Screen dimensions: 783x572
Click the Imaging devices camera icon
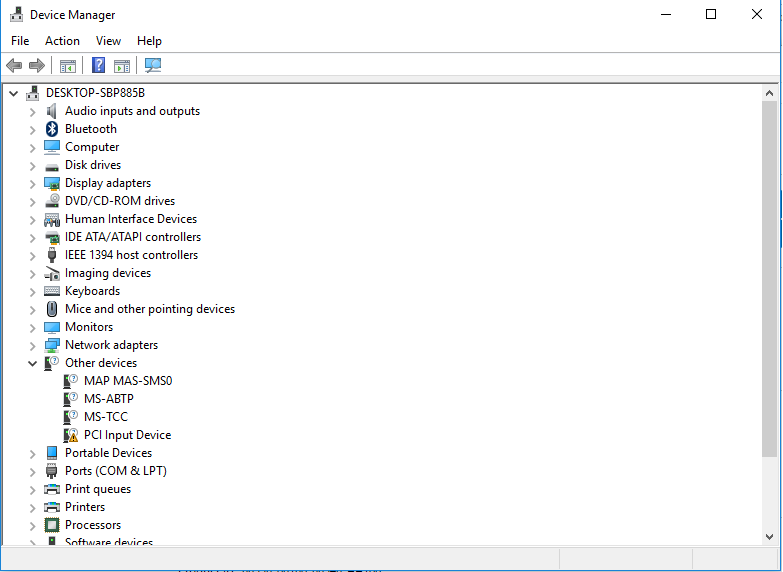pyautogui.click(x=51, y=273)
